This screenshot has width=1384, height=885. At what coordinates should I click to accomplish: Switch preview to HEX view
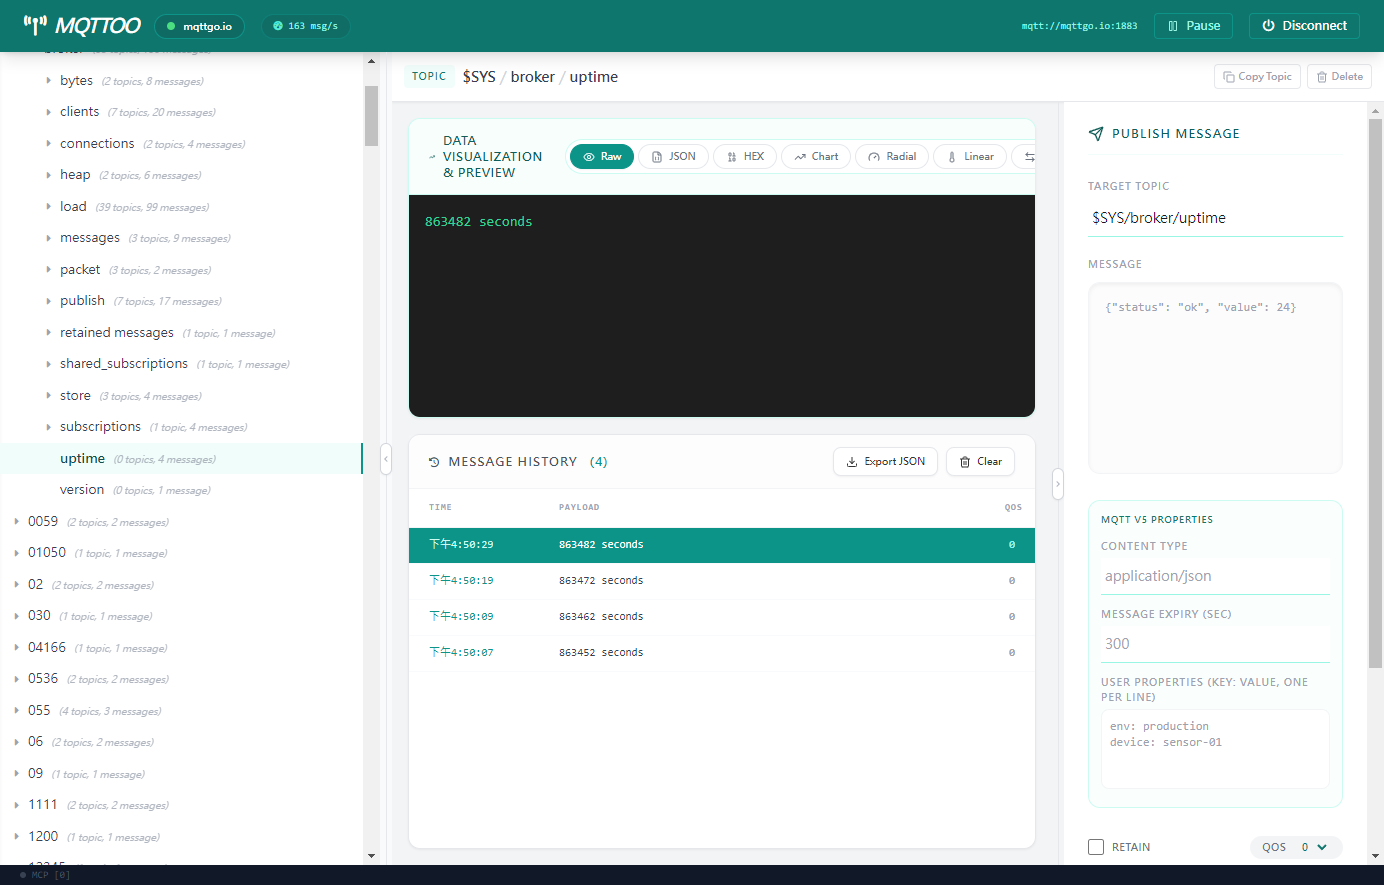coord(745,157)
